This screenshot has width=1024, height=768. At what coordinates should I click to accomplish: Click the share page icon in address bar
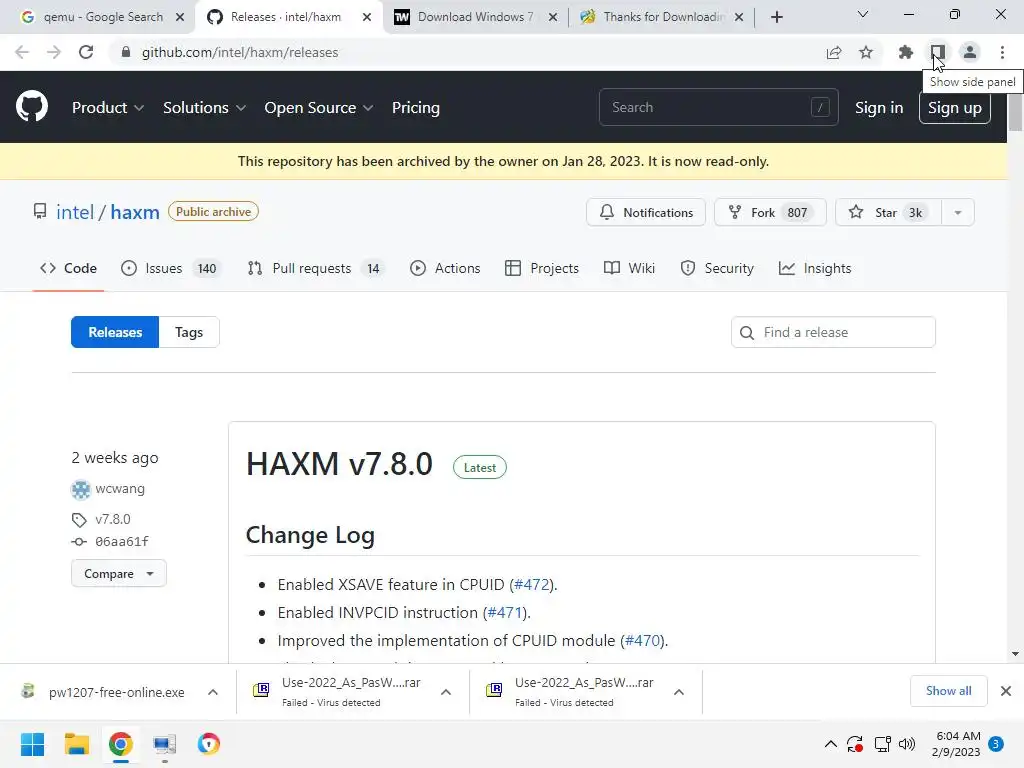point(834,52)
